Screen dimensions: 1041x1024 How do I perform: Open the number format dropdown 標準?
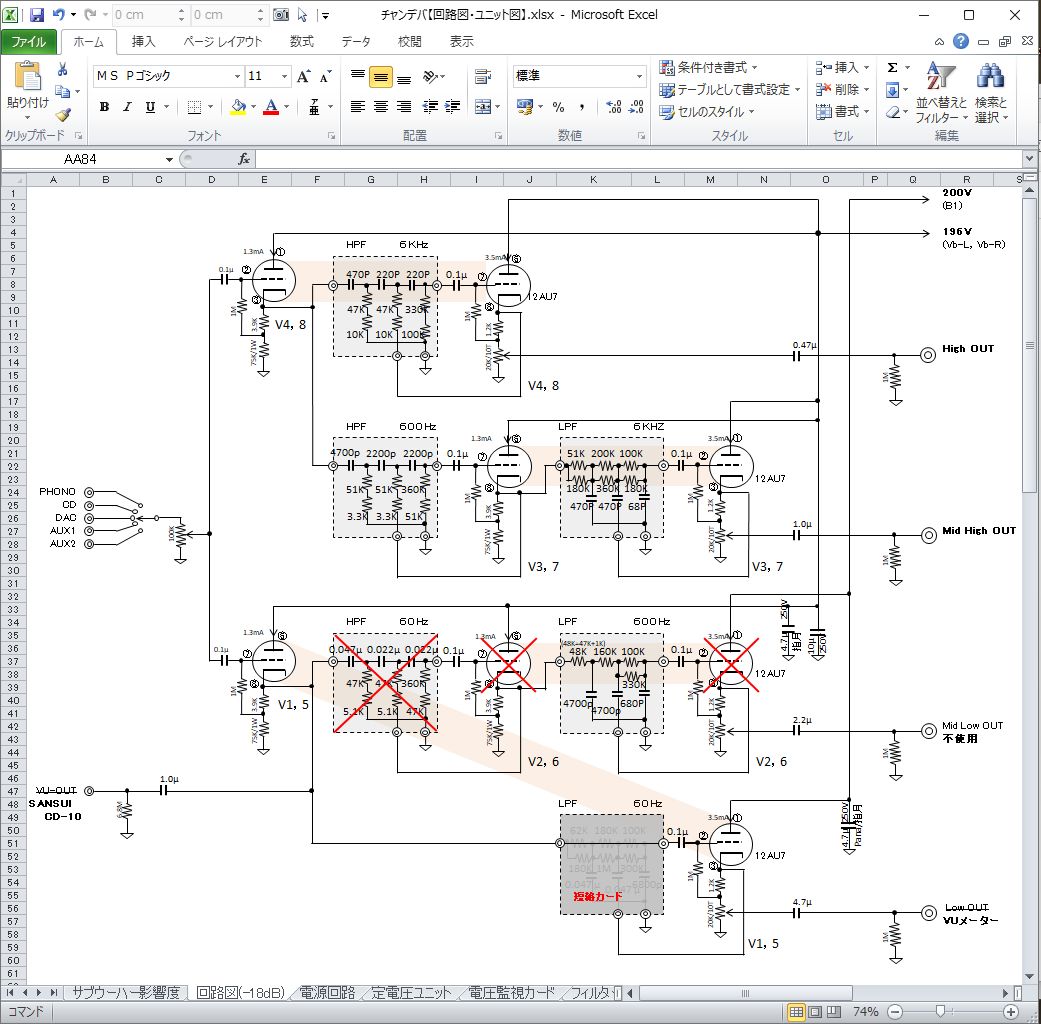tap(639, 76)
